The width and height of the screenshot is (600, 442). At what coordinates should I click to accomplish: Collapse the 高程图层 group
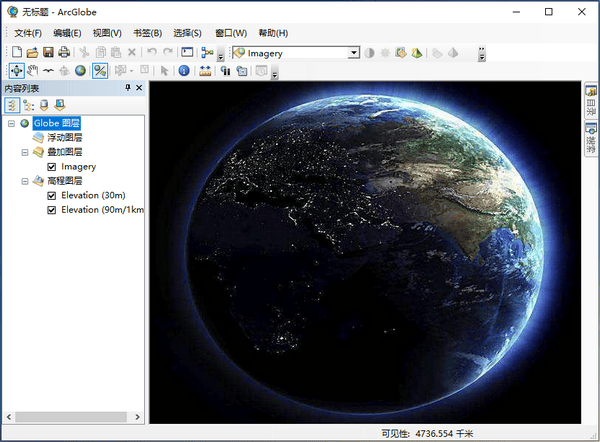[x=25, y=181]
